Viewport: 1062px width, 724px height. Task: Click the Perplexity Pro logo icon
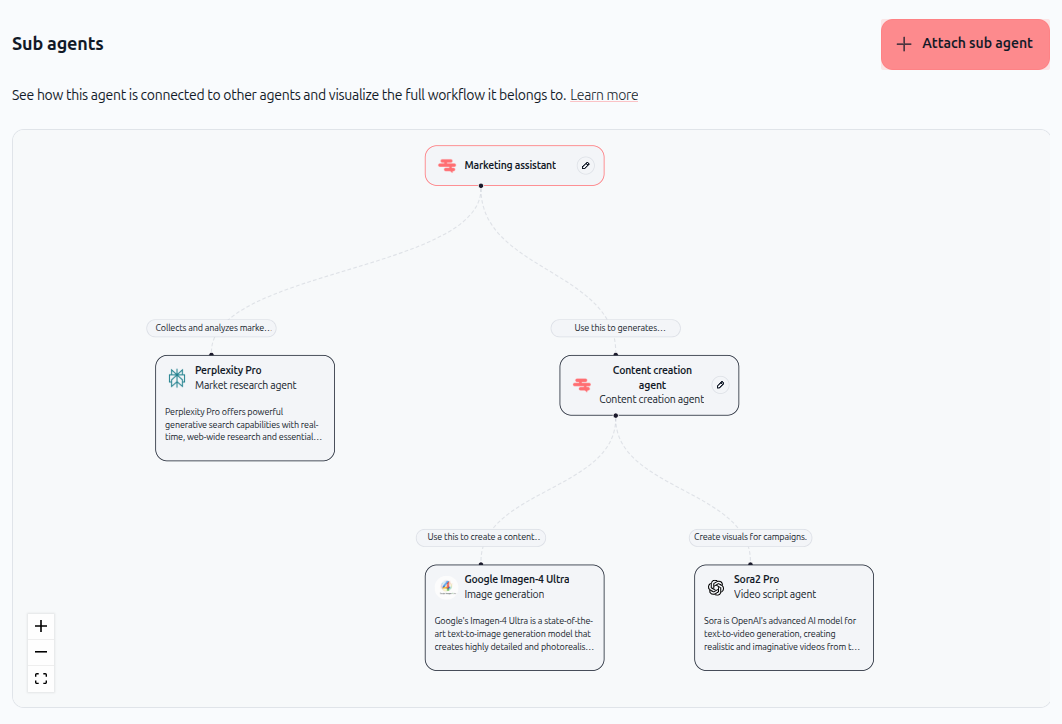tap(177, 378)
